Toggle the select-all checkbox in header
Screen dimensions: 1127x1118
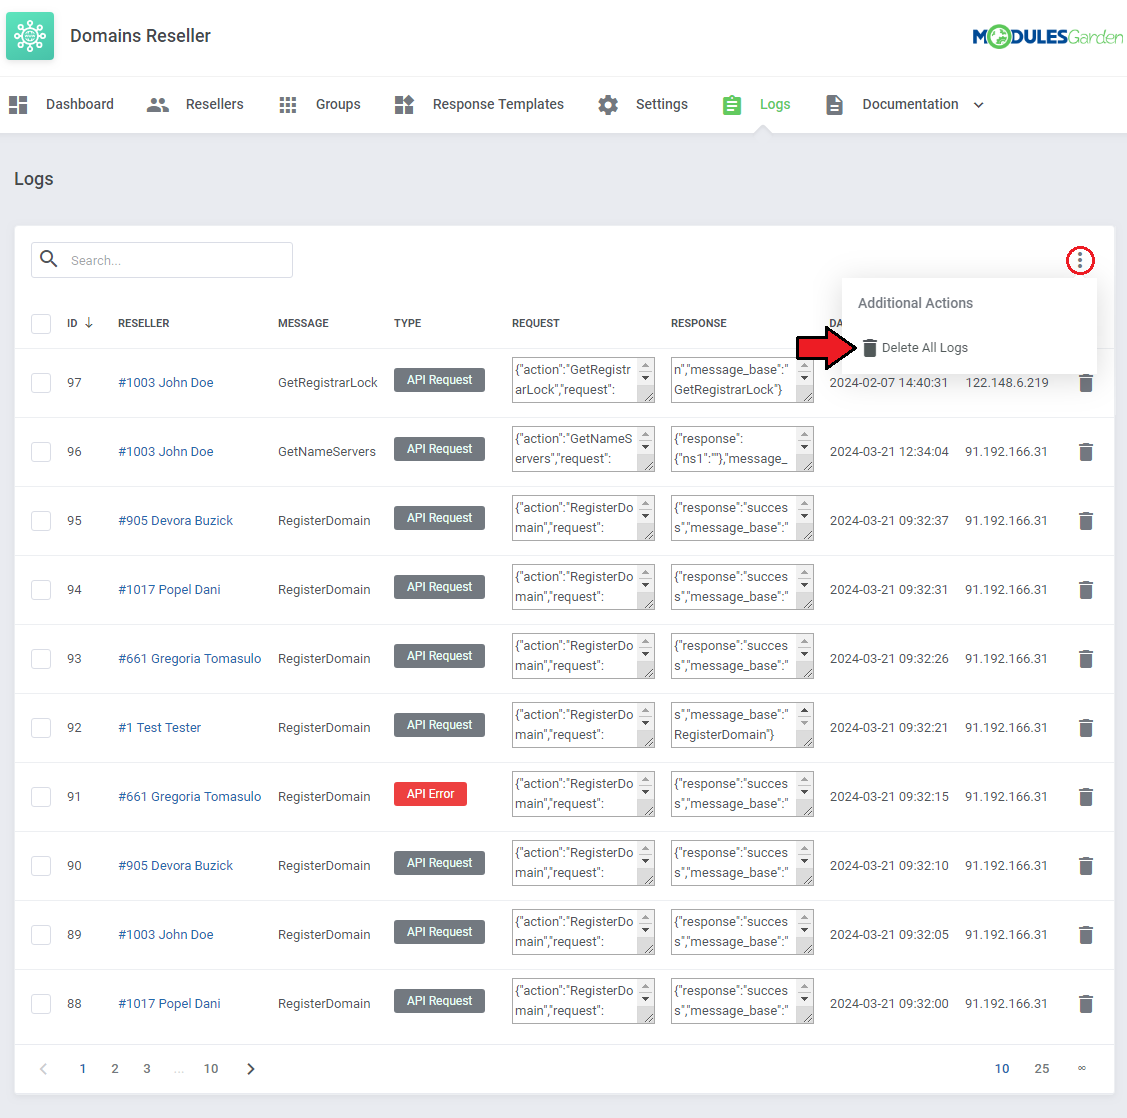[x=41, y=324]
